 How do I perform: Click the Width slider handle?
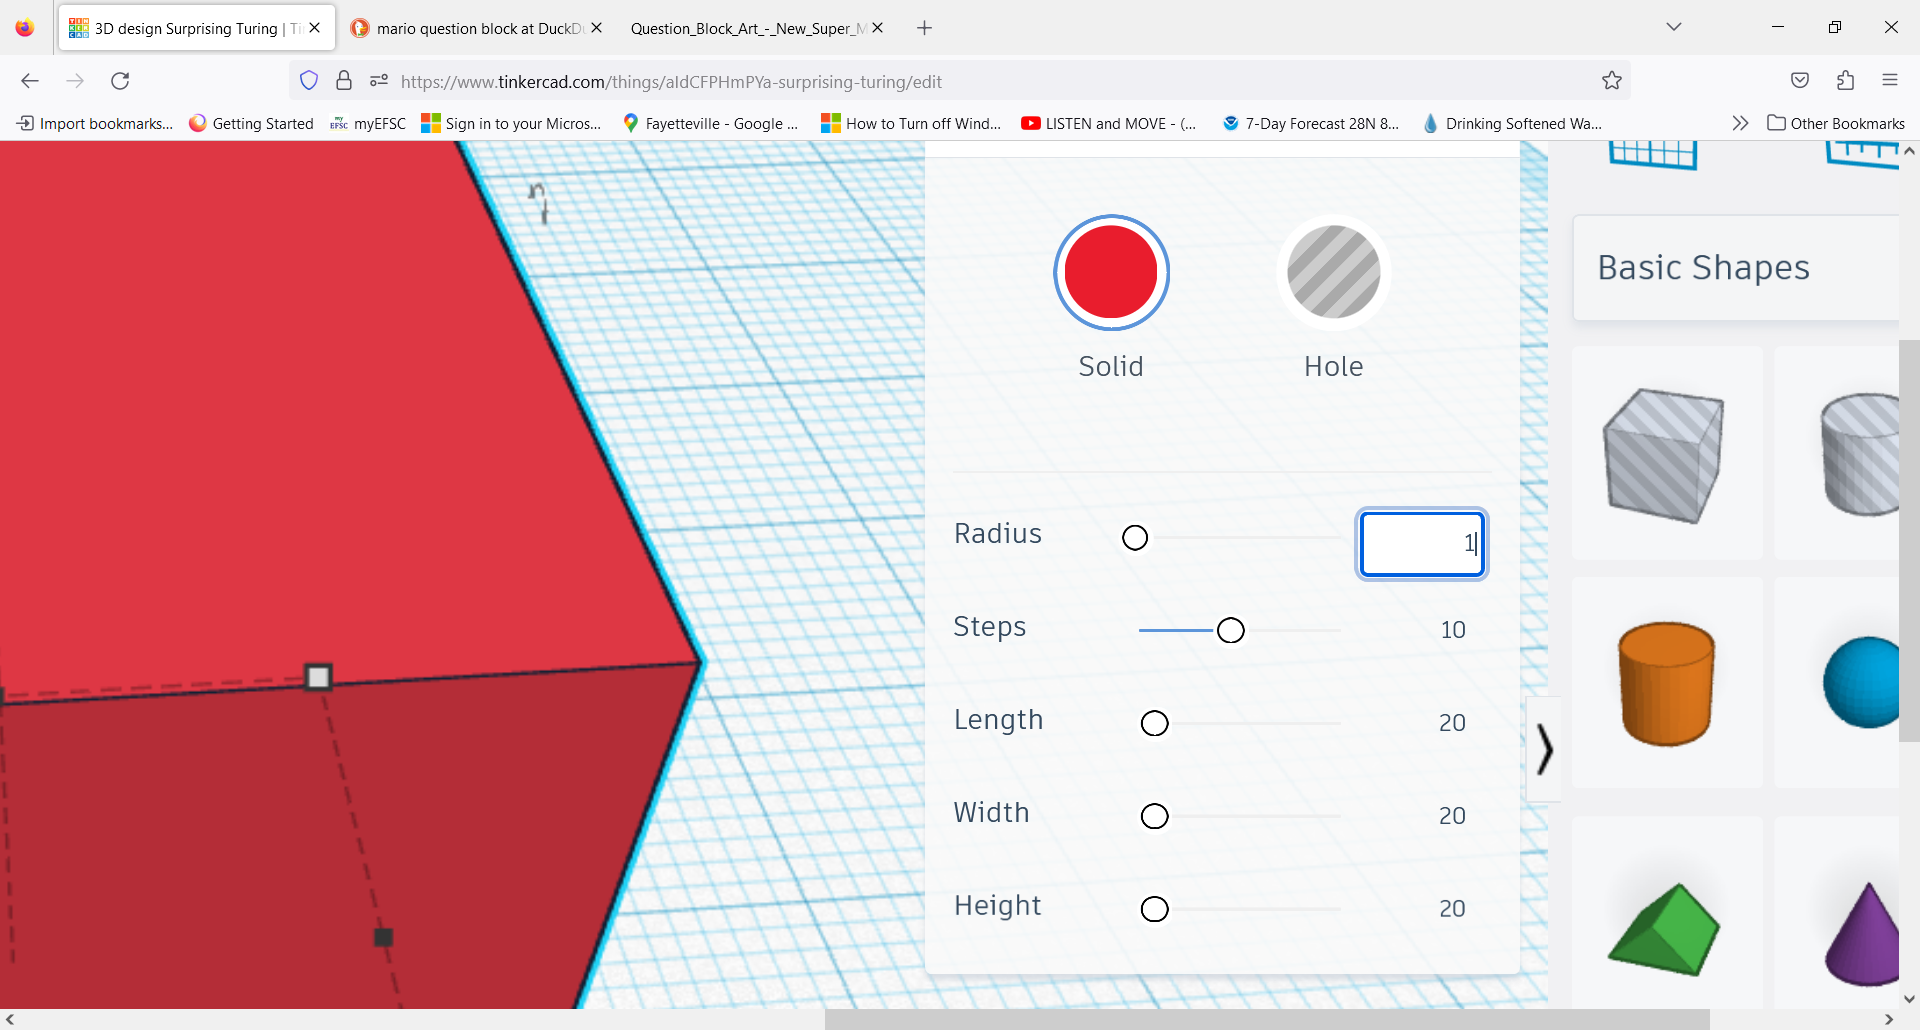point(1155,816)
